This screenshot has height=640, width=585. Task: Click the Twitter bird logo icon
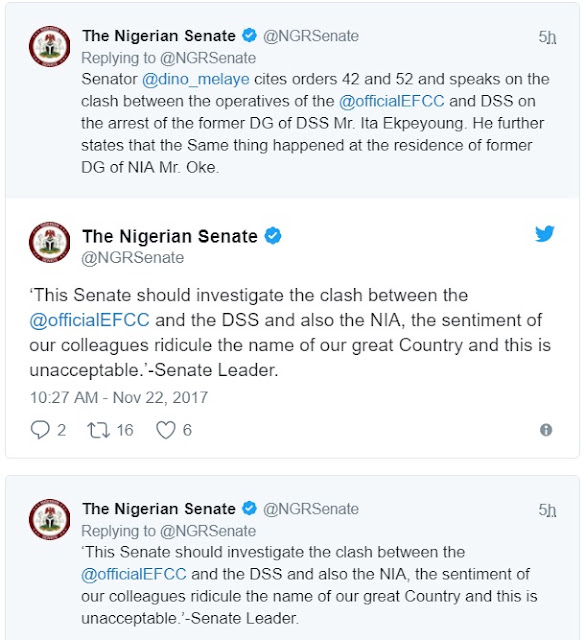click(x=545, y=233)
